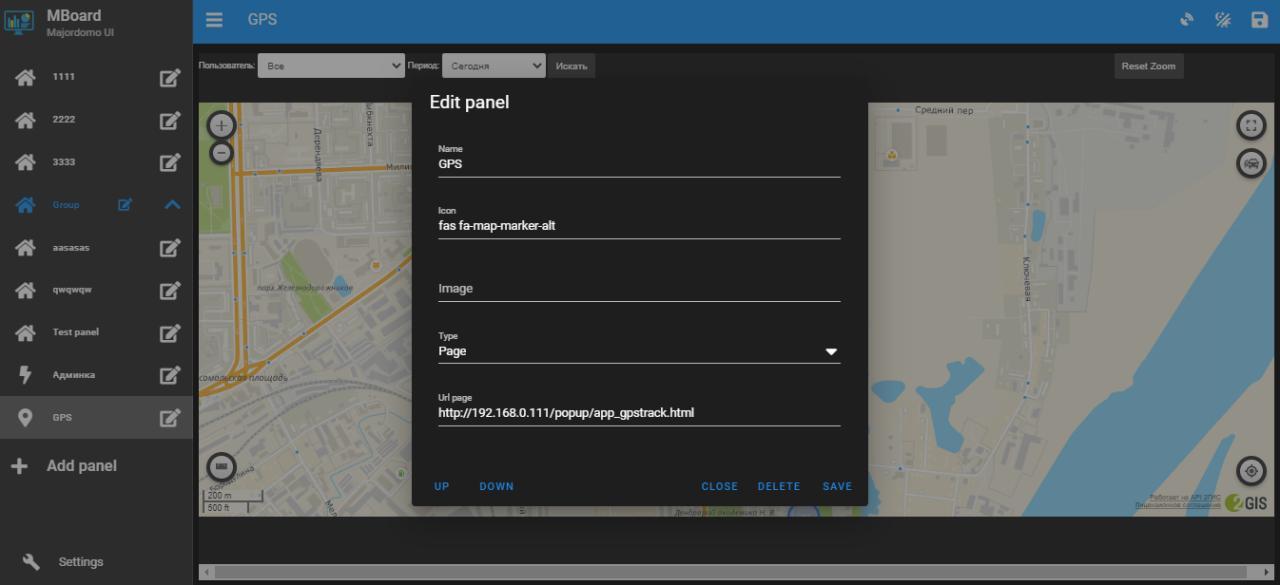The image size is (1280, 585).
Task: Click DELETE in the Edit panel dialog
Action: pos(779,486)
